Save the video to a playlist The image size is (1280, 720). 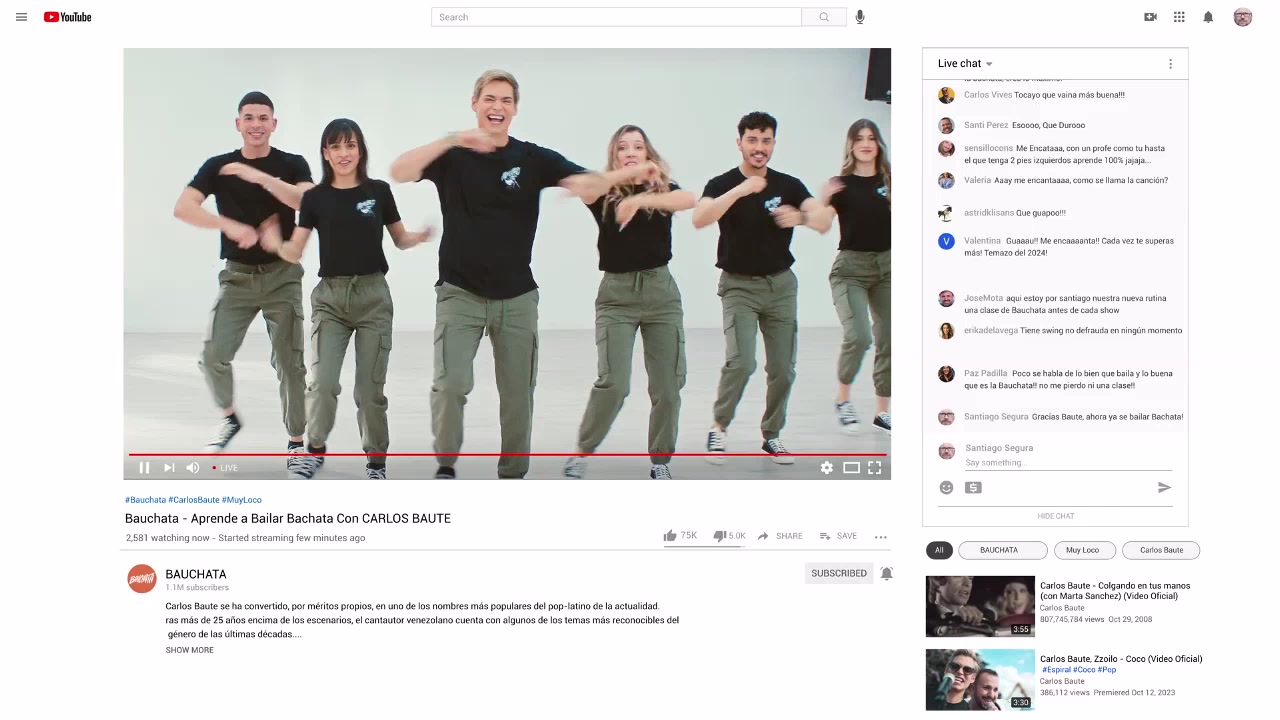838,536
